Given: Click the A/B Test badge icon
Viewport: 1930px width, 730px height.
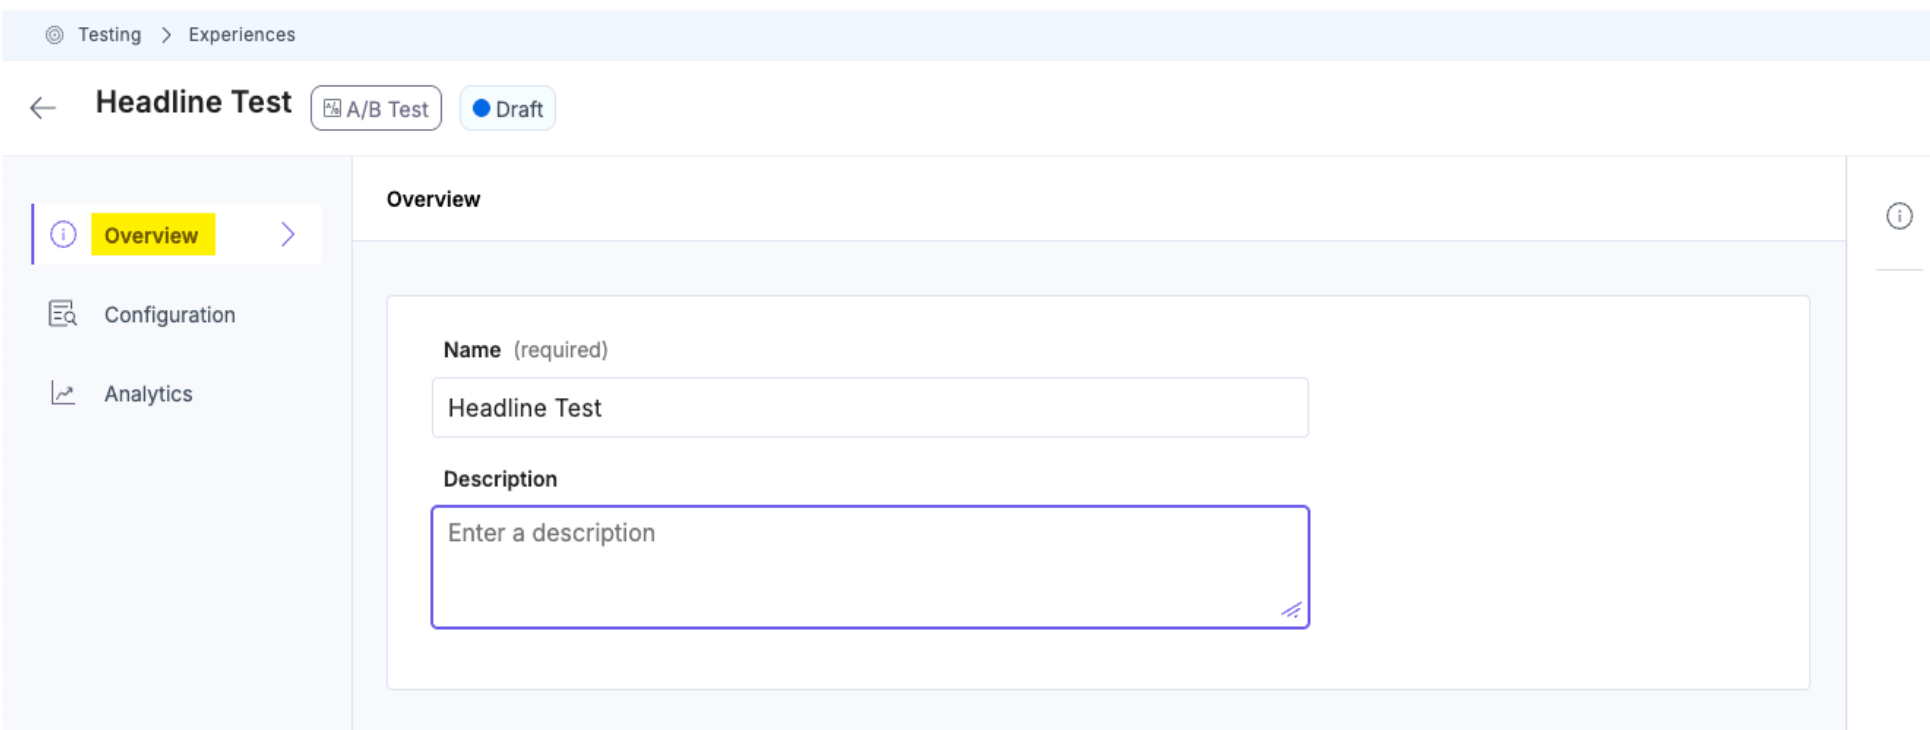Looking at the screenshot, I should click(x=332, y=108).
